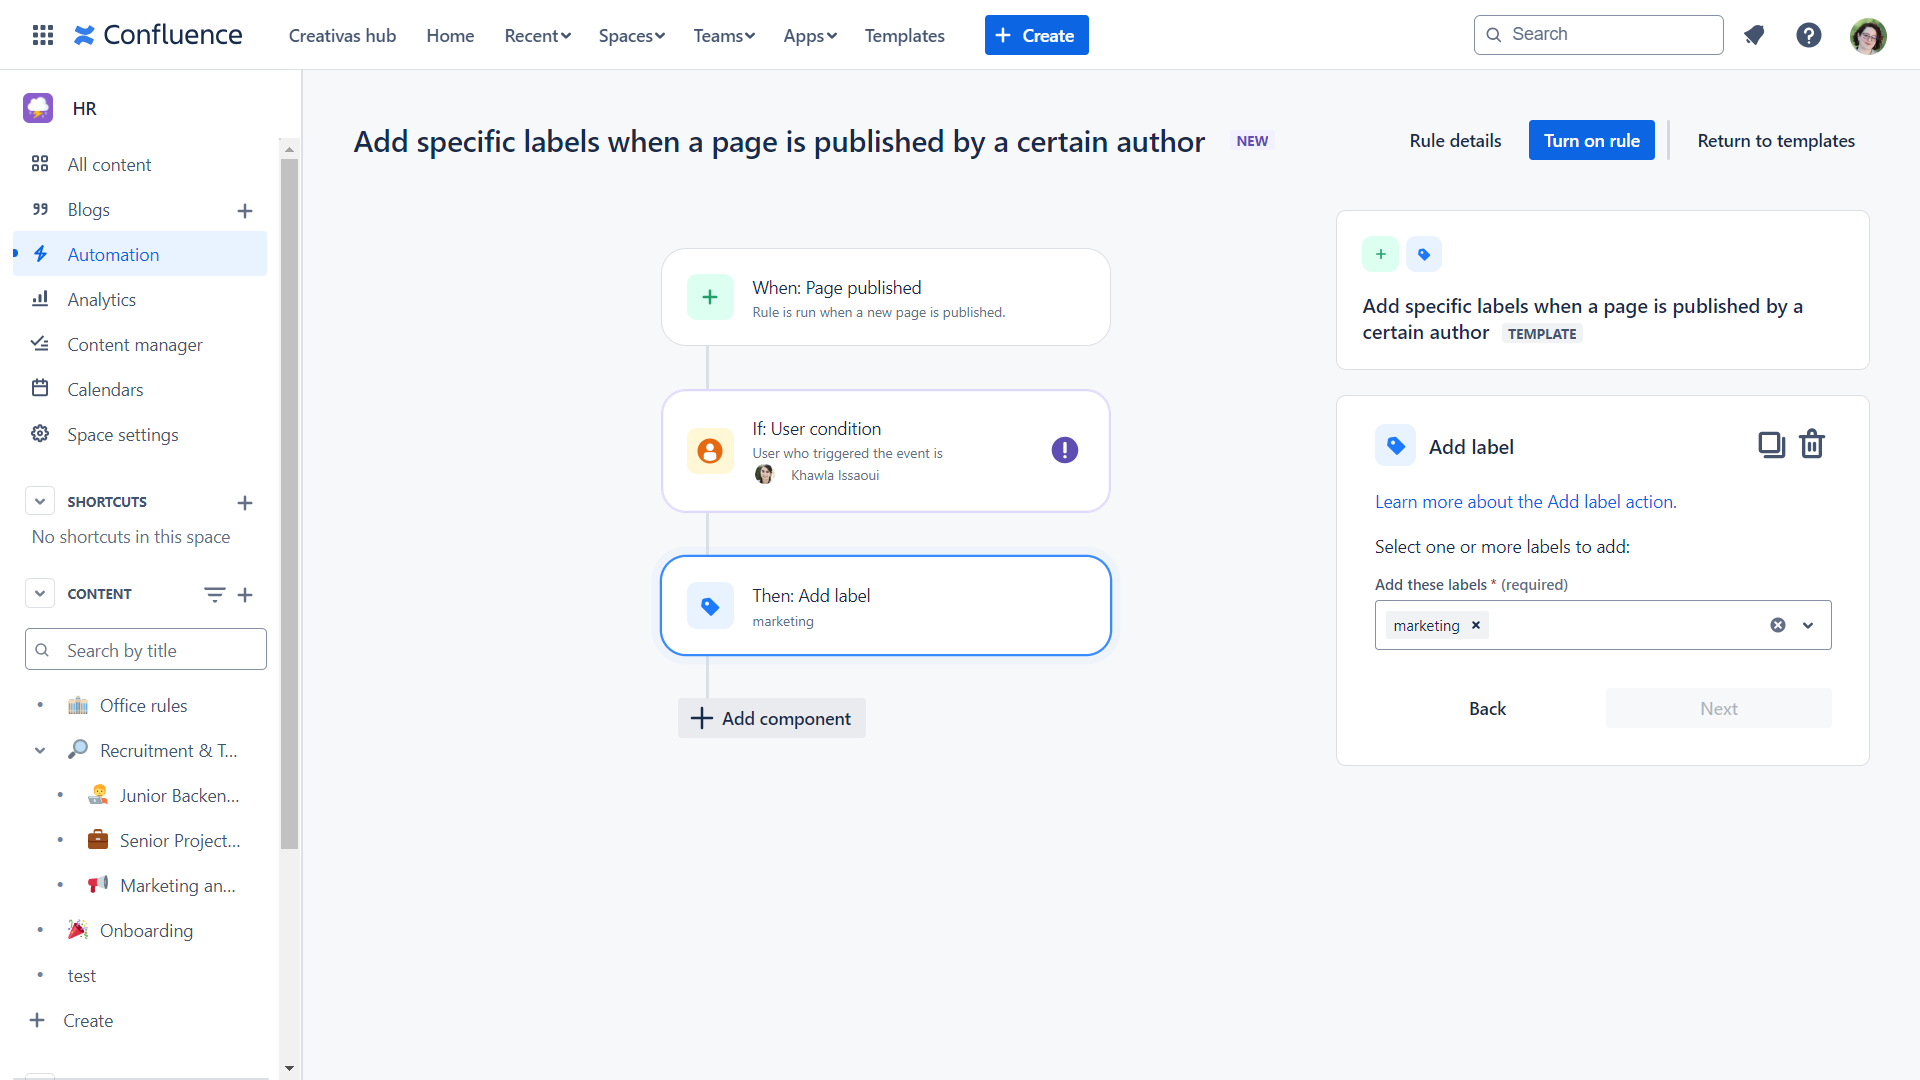
Task: Open Templates in the top navigation
Action: 904,36
